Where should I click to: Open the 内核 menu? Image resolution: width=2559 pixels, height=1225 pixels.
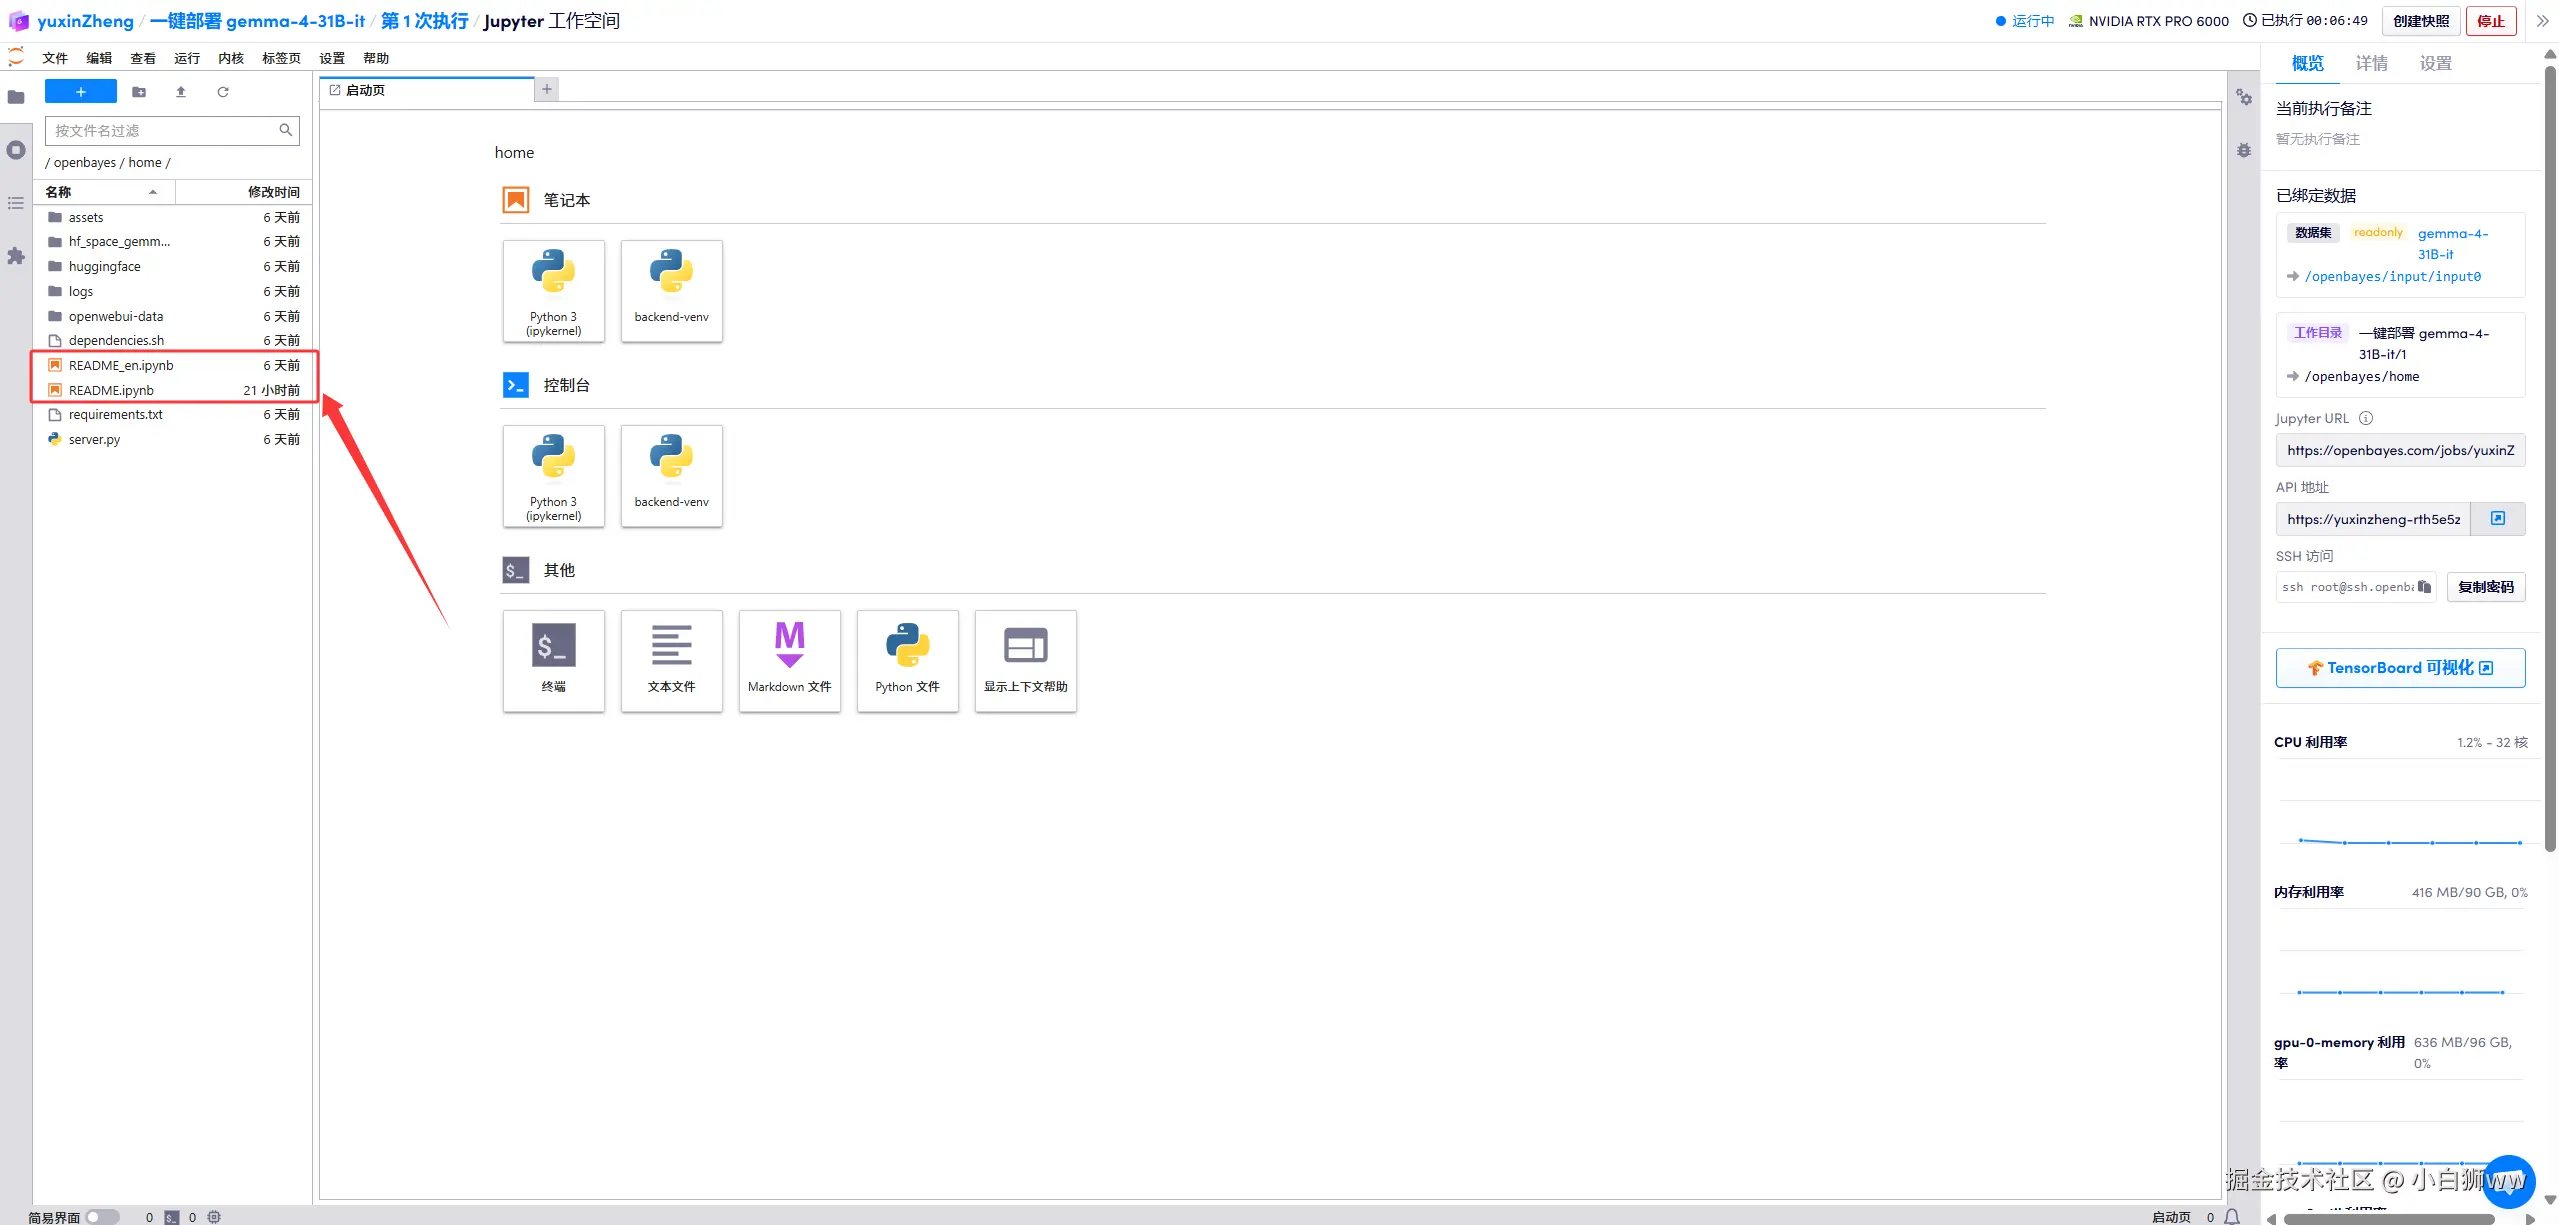230,58
